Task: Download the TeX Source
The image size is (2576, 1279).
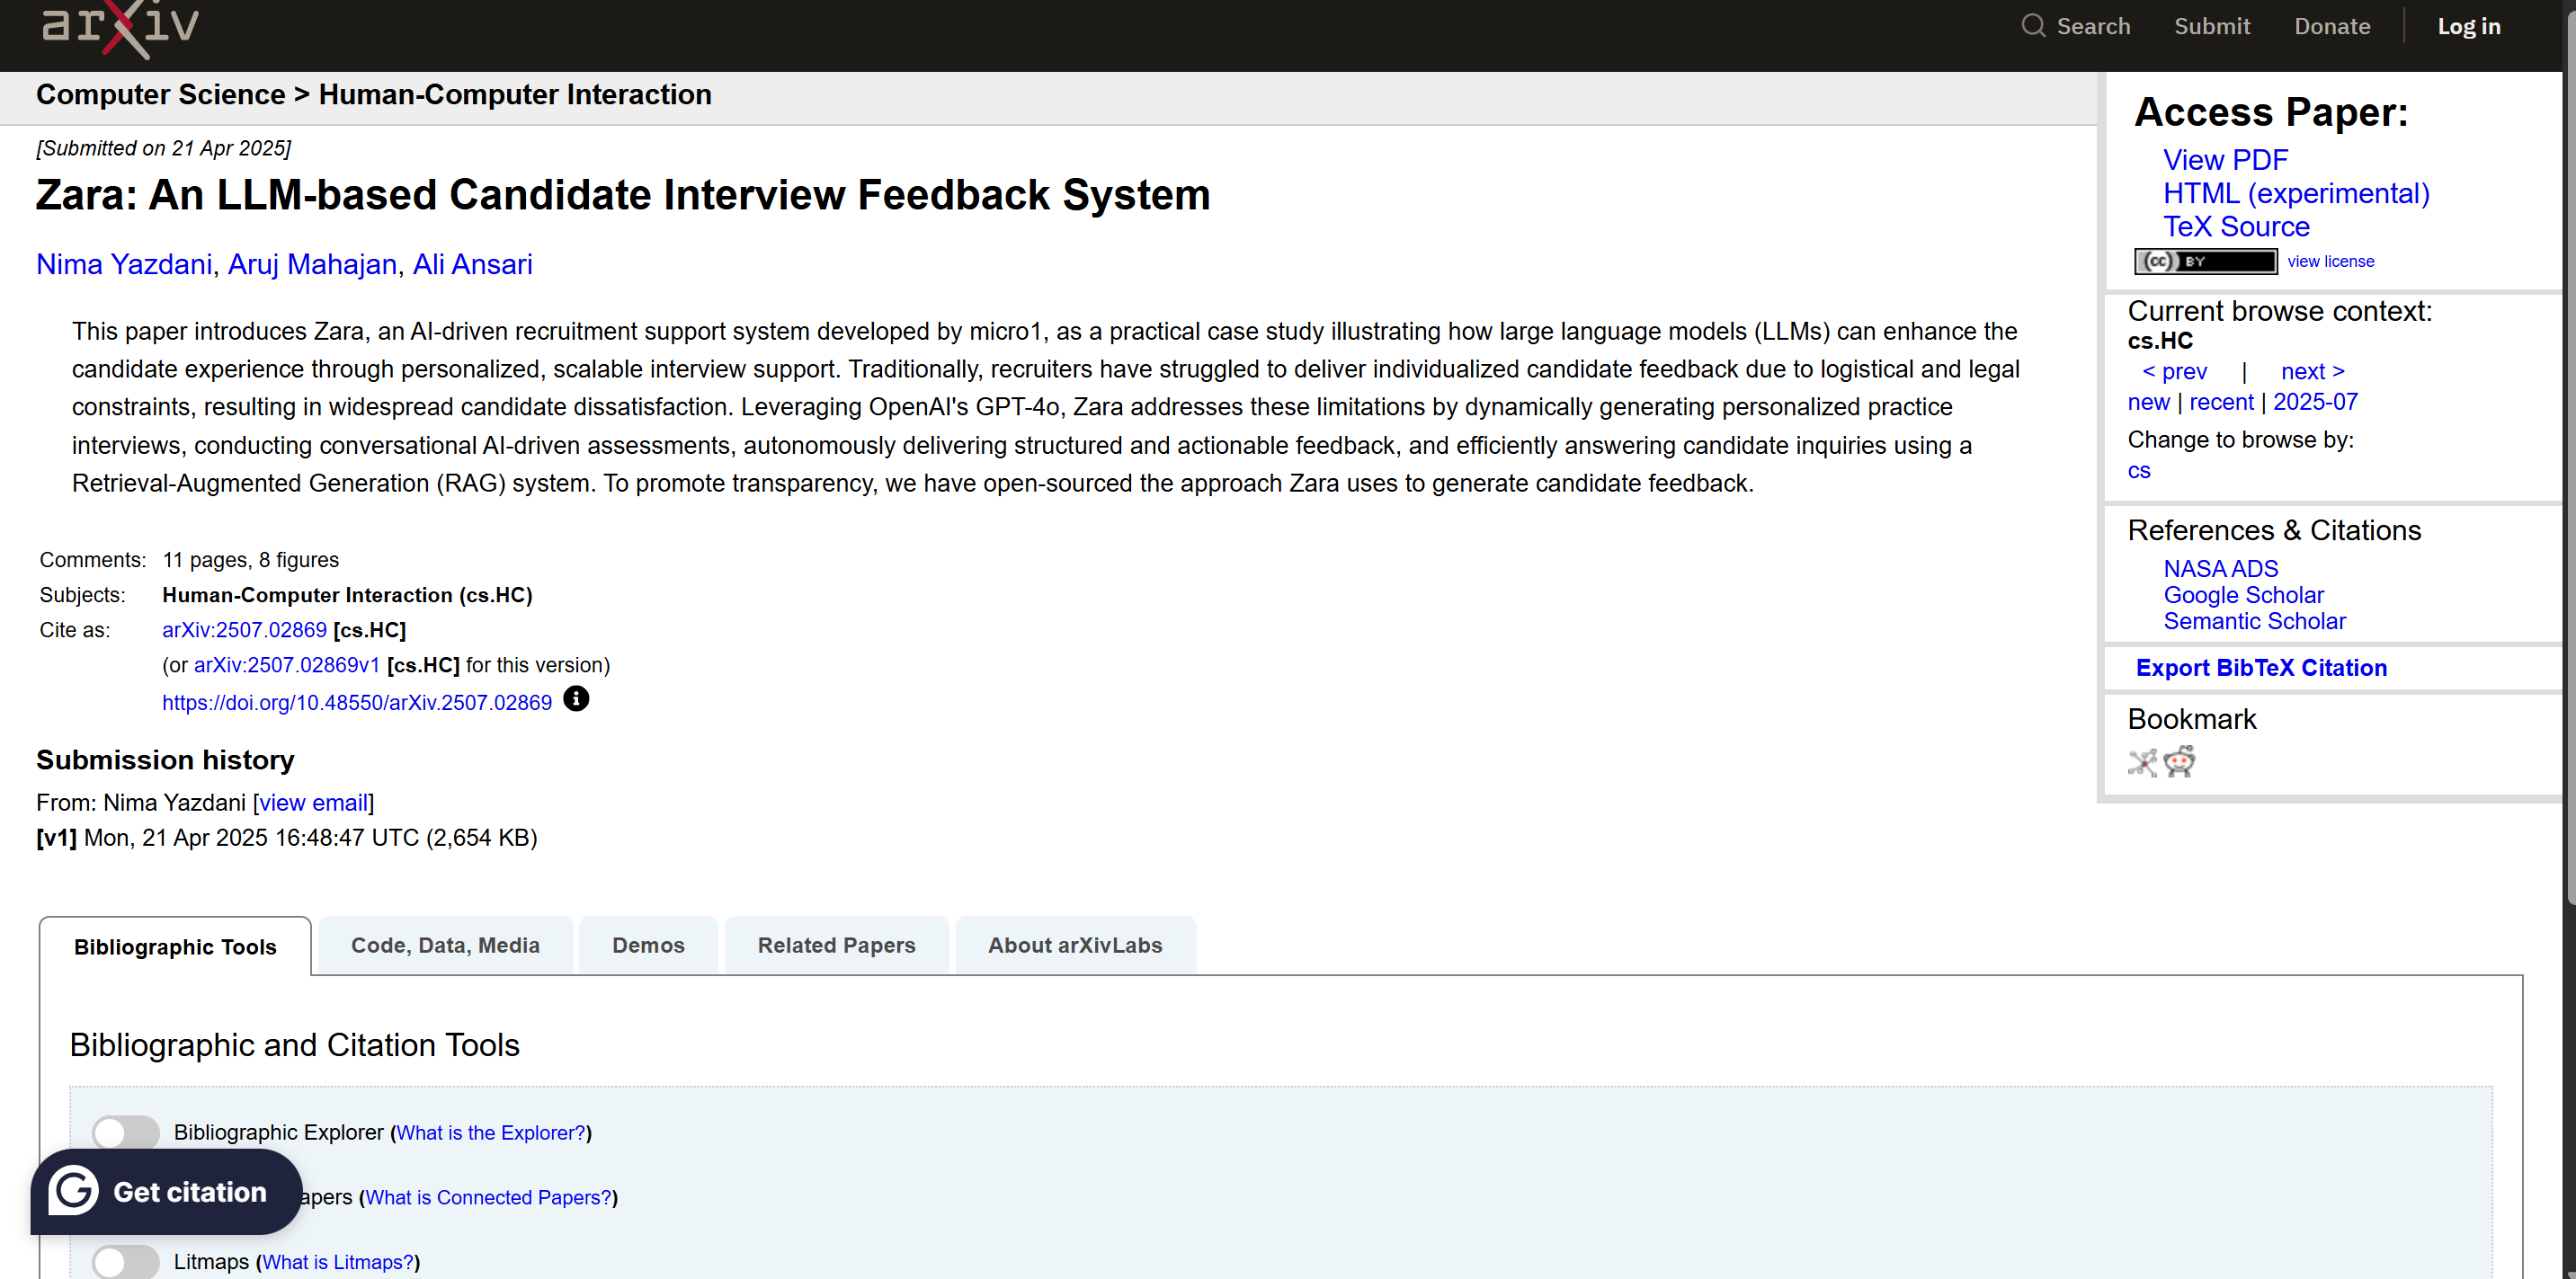Action: tap(2236, 226)
